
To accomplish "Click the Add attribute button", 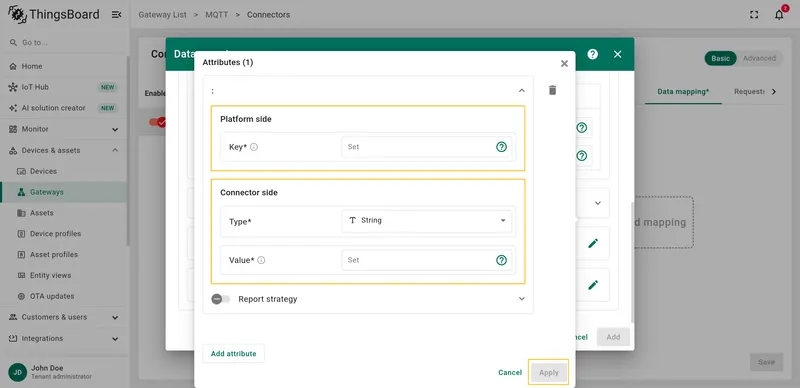I will tap(234, 354).
